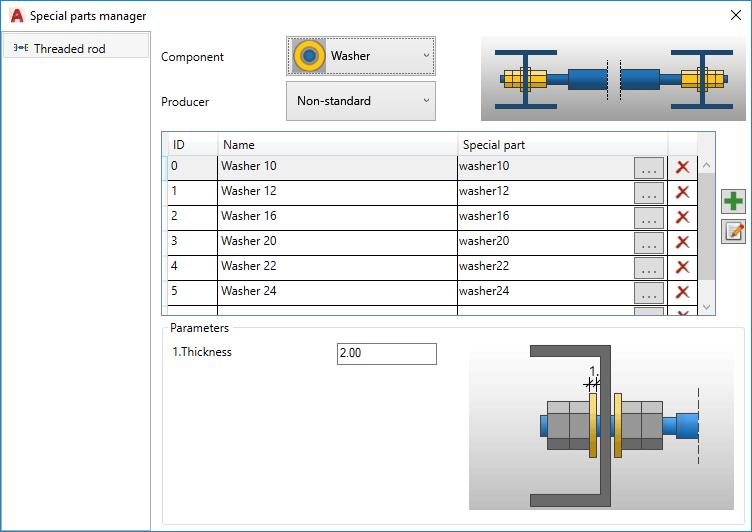Click the green plus add-part icon
The width and height of the screenshot is (752, 532).
[x=733, y=201]
